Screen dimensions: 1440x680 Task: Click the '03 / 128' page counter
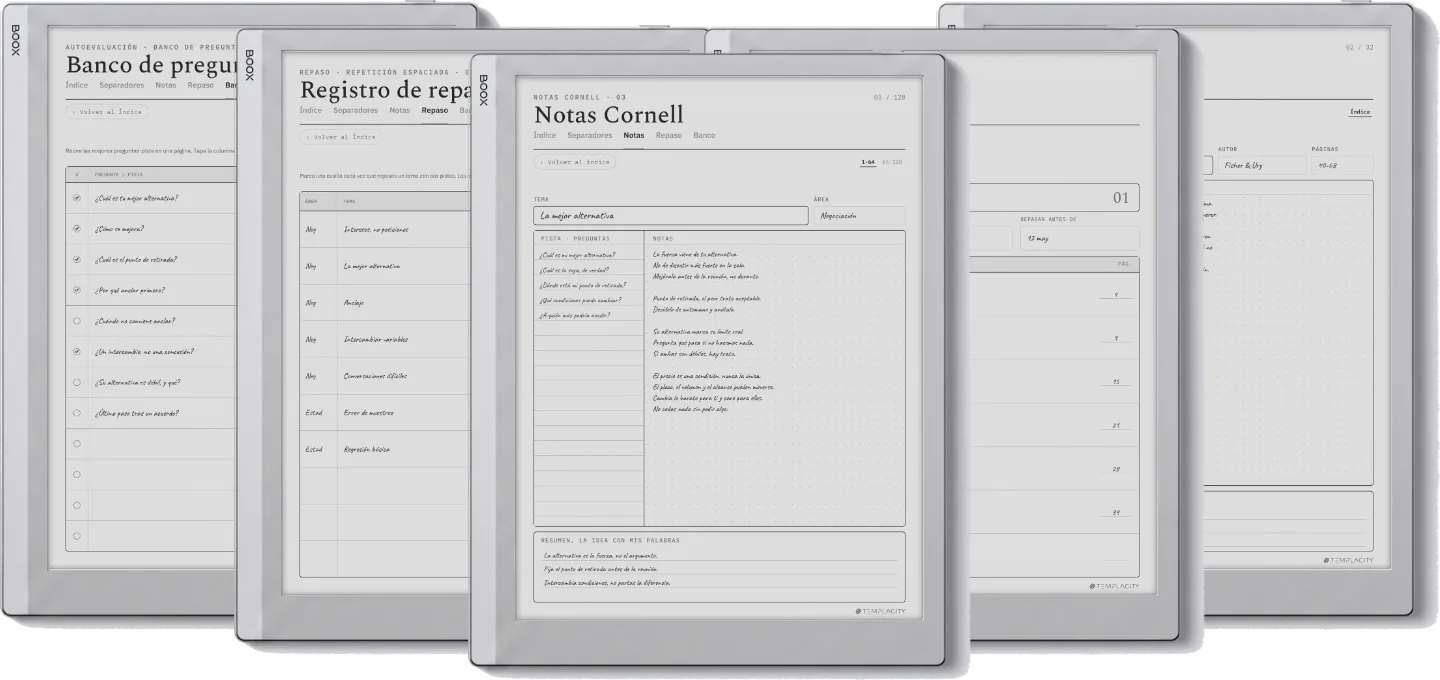[888, 97]
